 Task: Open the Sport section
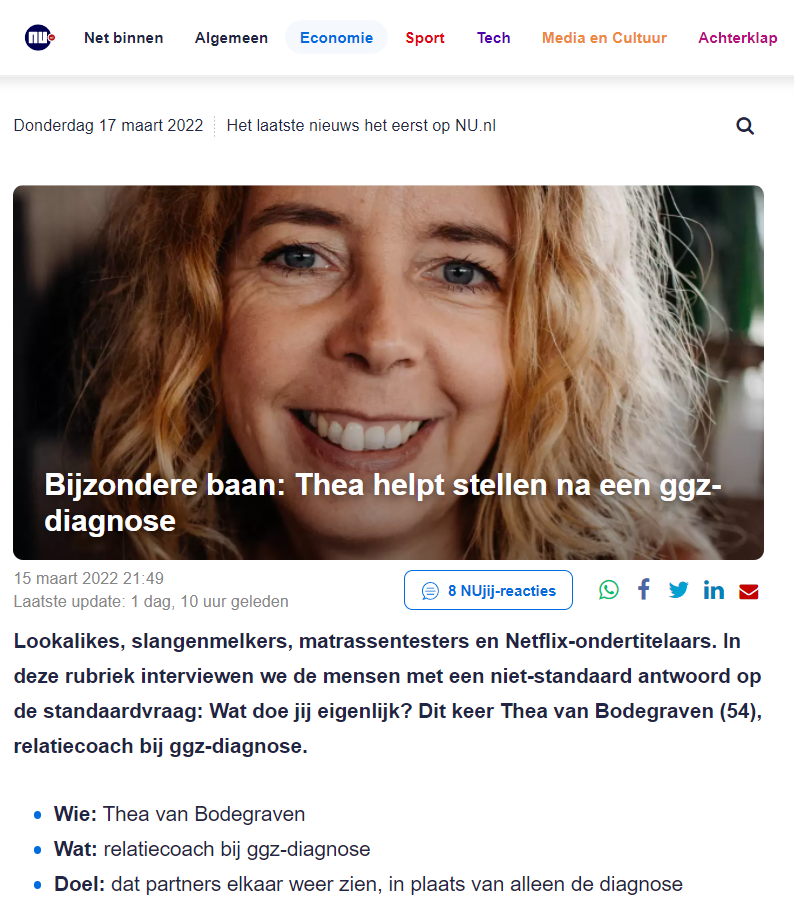point(425,38)
